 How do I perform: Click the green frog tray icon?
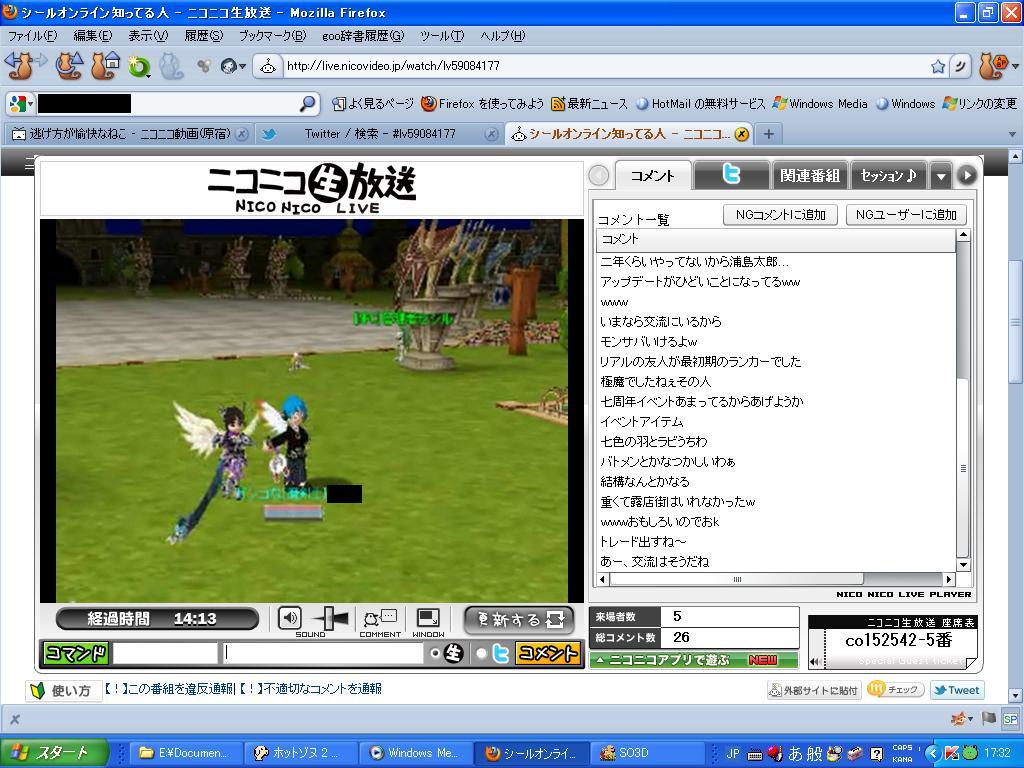point(970,753)
